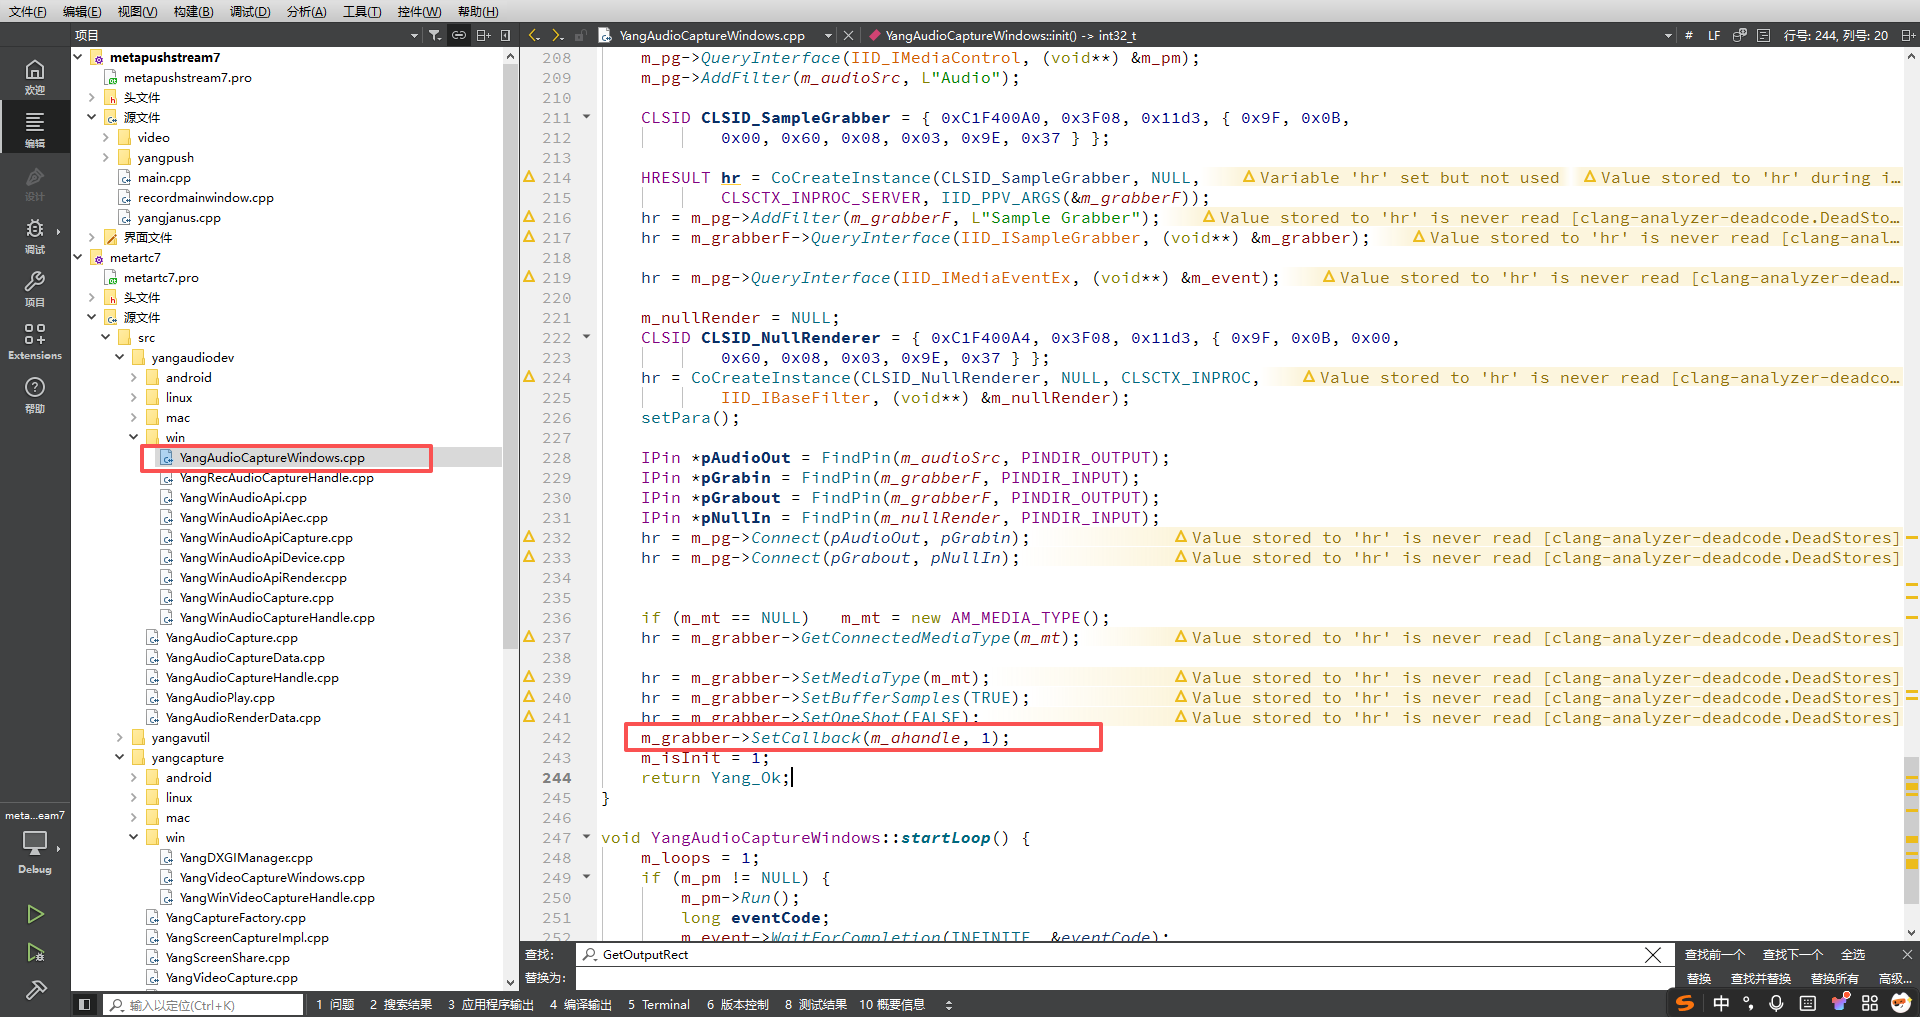Open the 5 Terminal output pane
Viewport: 1920px width, 1017px height.
point(658,1005)
